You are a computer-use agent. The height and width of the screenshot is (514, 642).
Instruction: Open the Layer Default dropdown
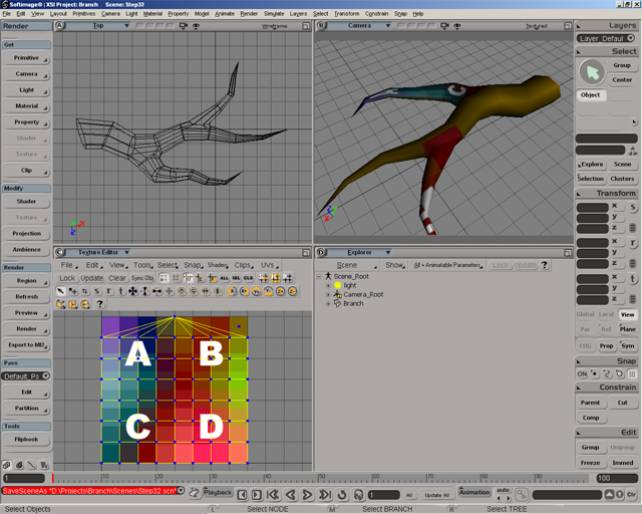(607, 38)
